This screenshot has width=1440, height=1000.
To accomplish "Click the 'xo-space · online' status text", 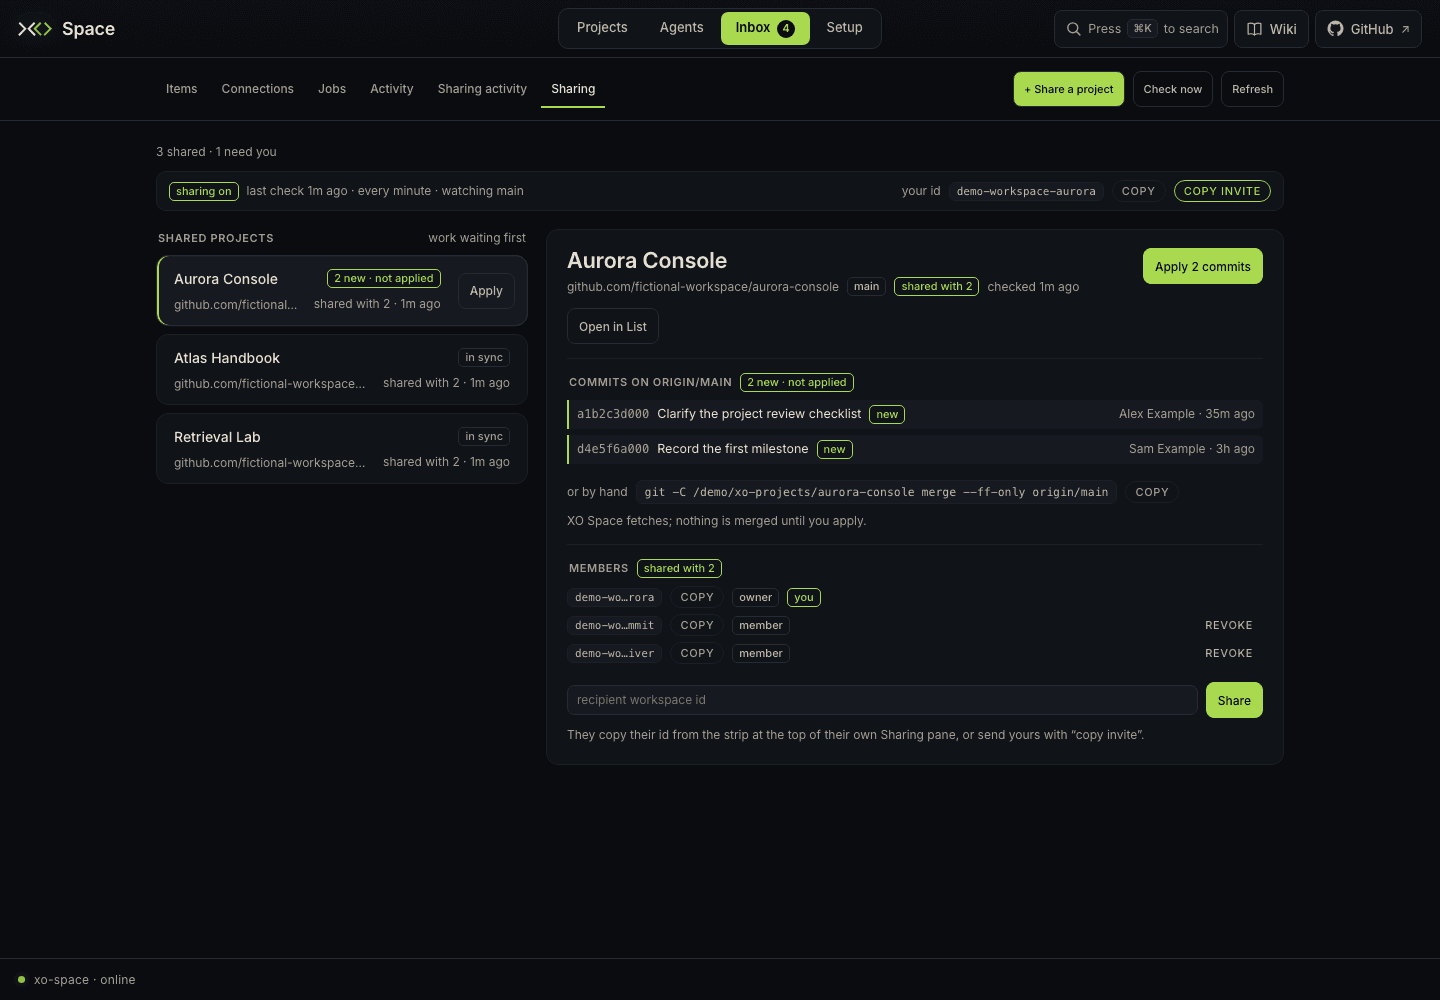I will coord(85,980).
